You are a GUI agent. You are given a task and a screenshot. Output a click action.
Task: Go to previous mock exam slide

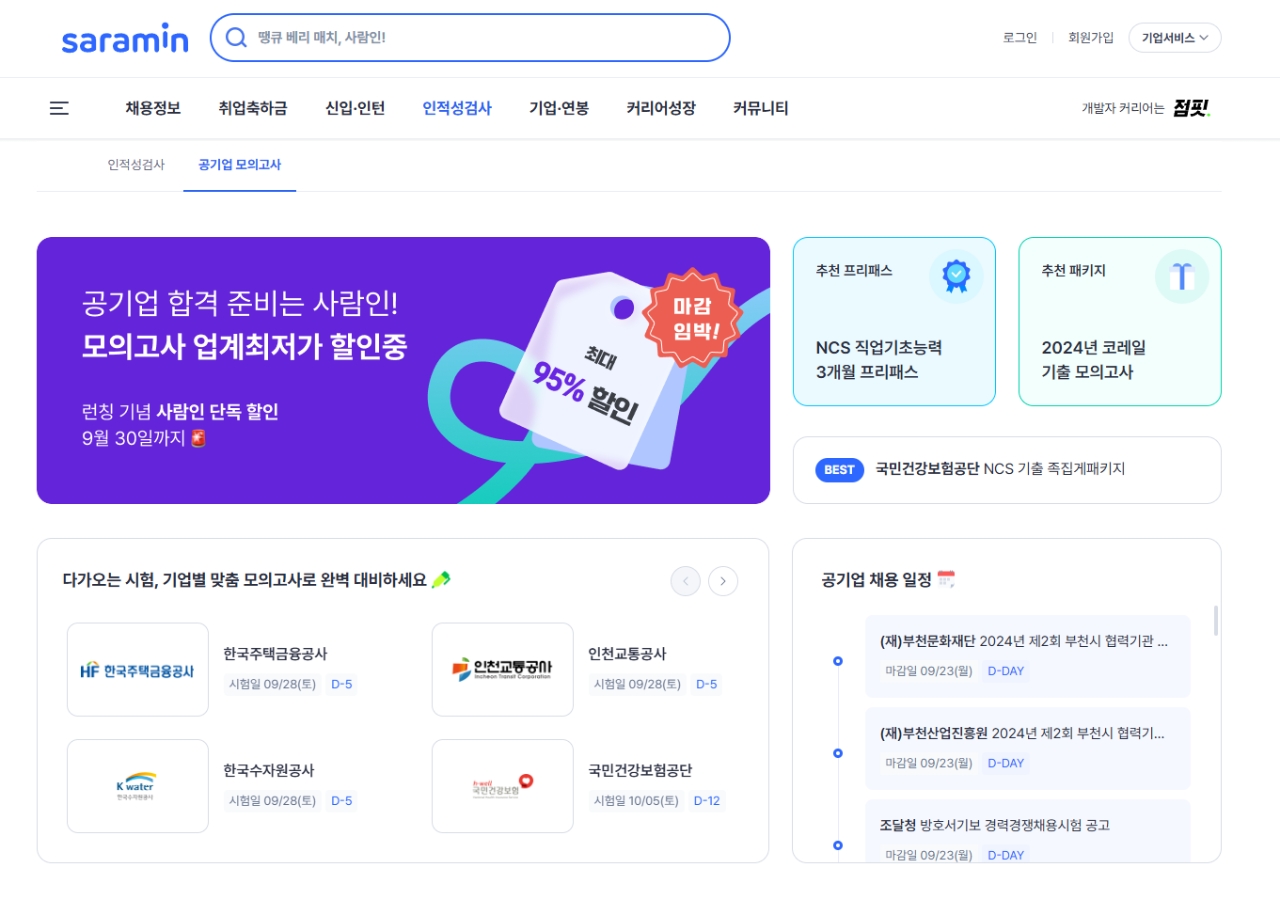click(685, 581)
